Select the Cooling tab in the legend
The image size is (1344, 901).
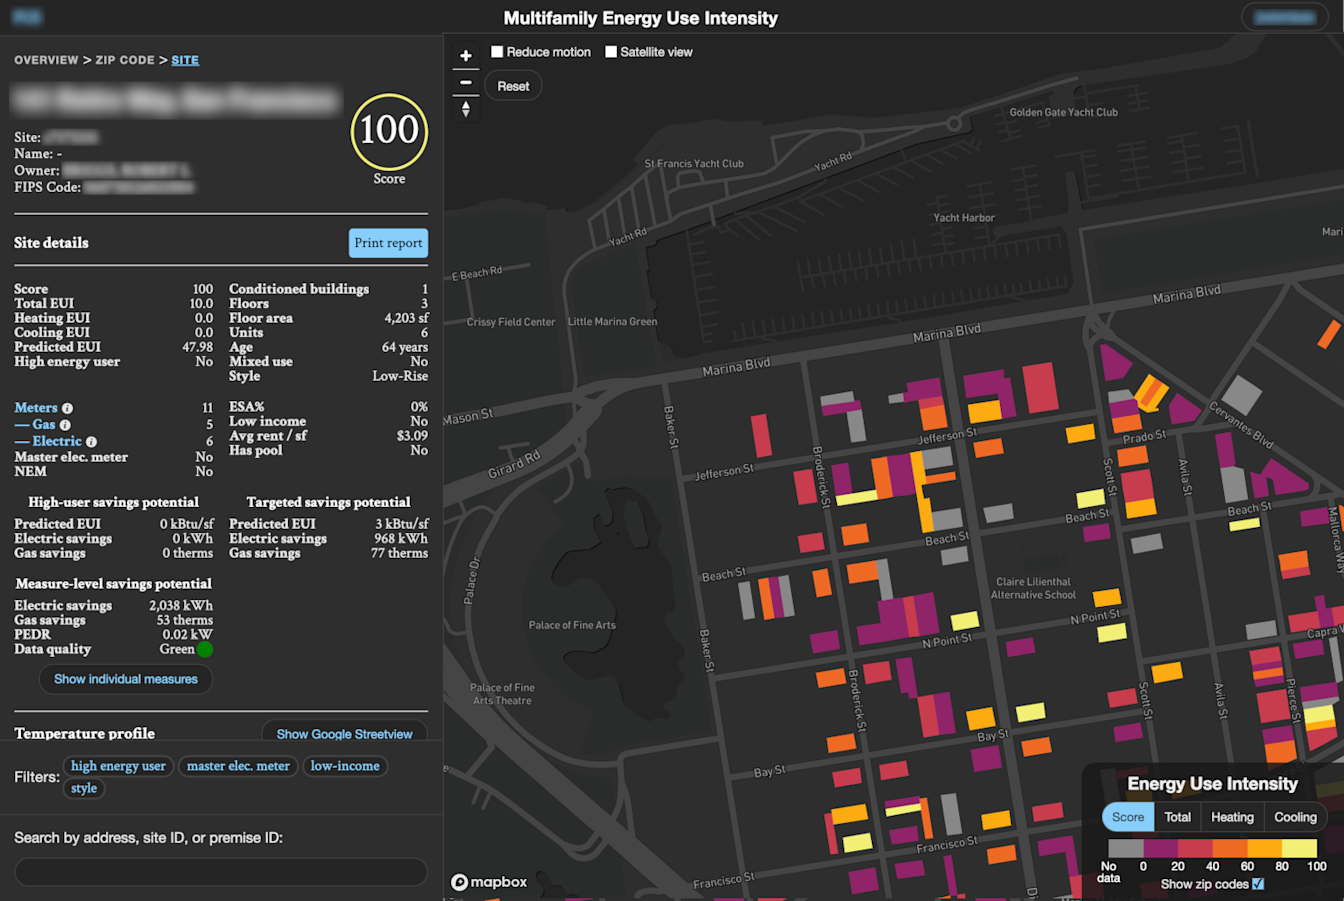coord(1294,817)
